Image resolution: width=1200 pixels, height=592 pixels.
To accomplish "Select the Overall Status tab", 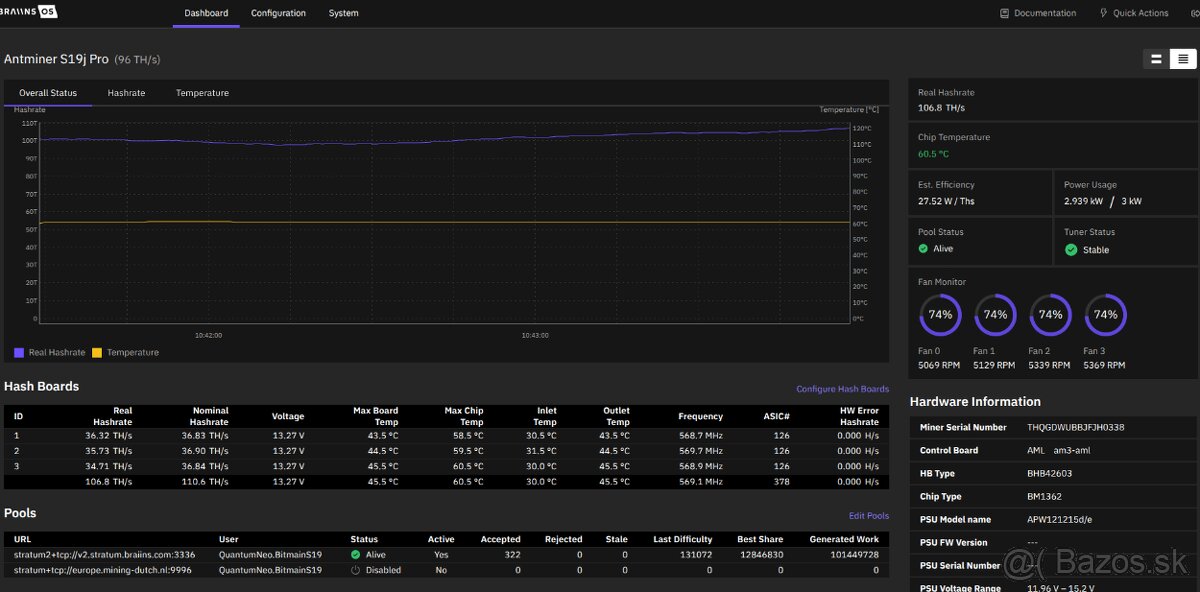I will pyautogui.click(x=48, y=92).
